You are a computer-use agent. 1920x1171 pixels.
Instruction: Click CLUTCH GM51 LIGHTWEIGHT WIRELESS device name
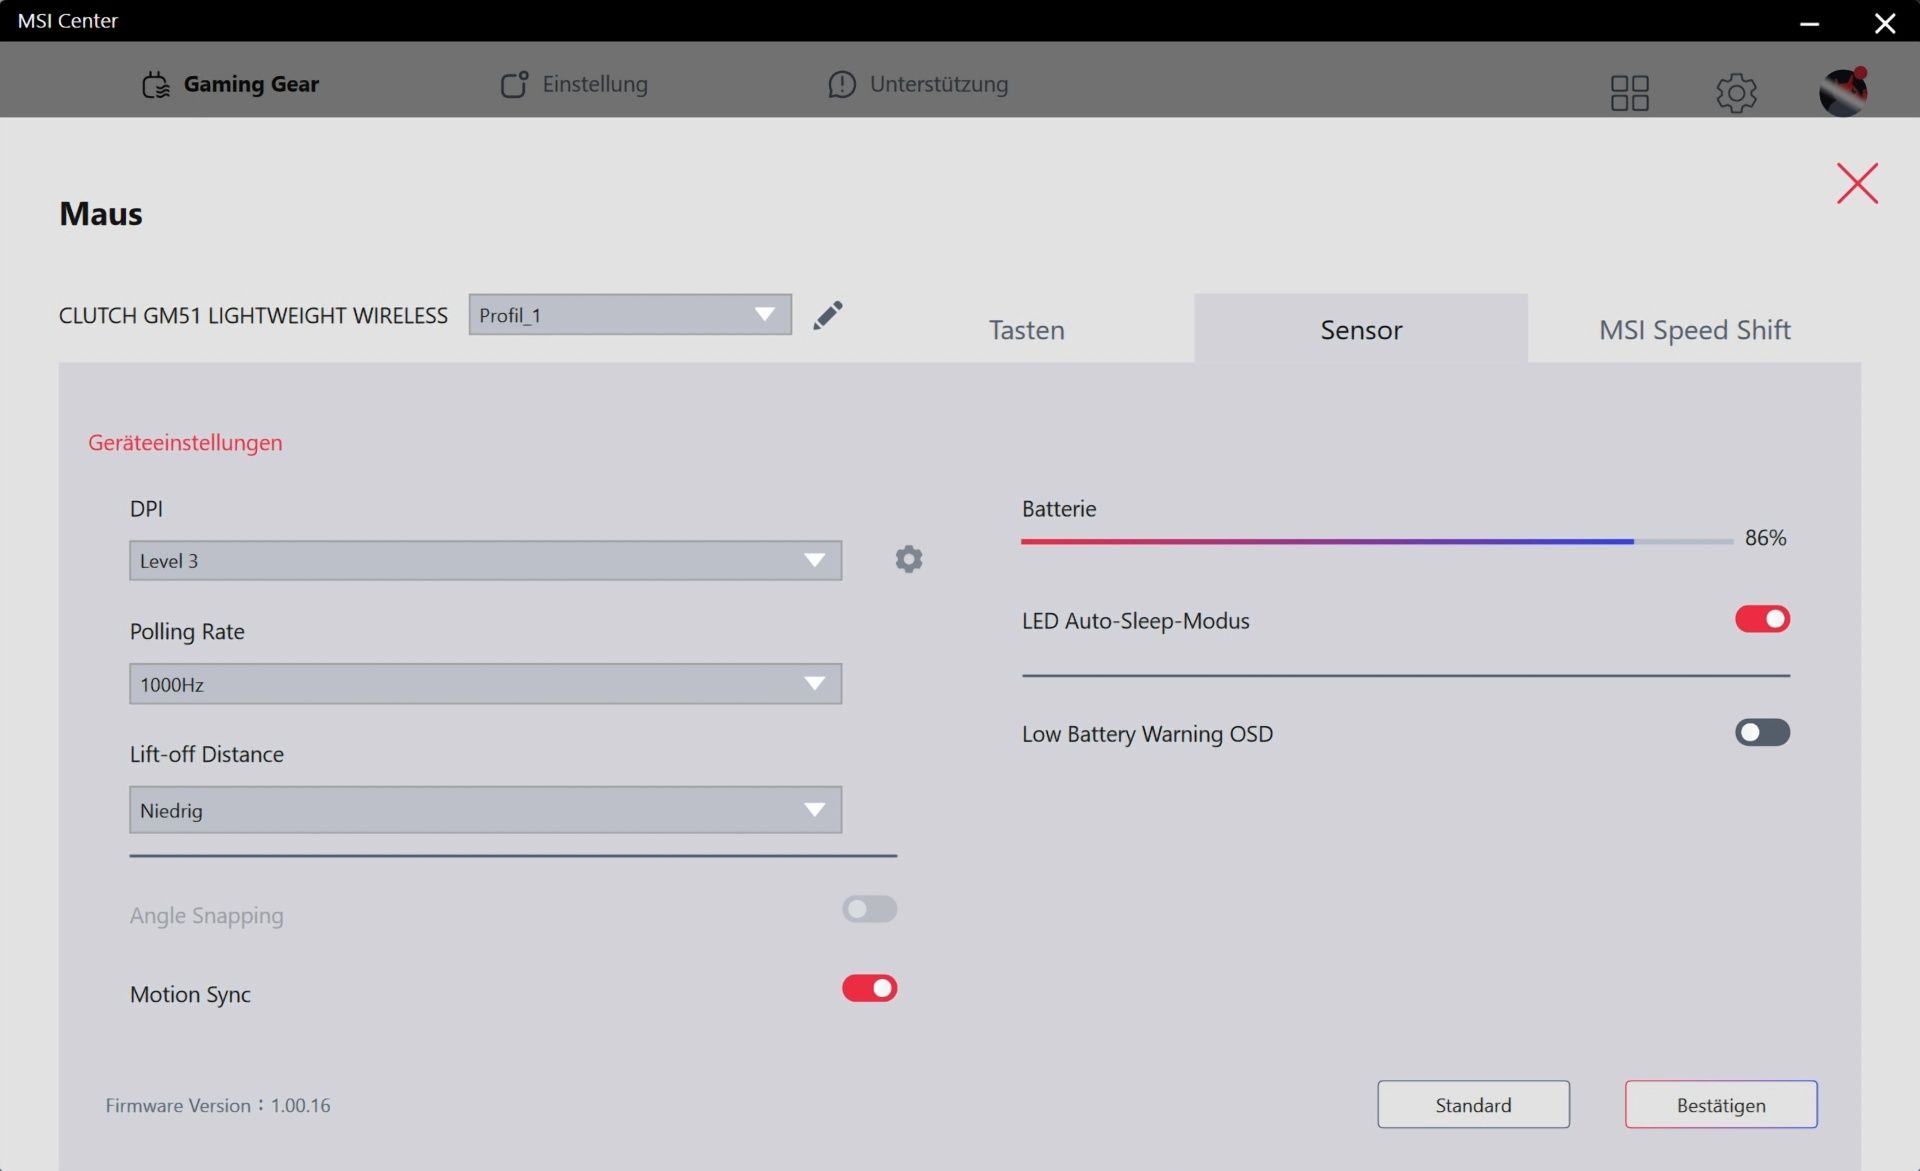pyautogui.click(x=253, y=315)
